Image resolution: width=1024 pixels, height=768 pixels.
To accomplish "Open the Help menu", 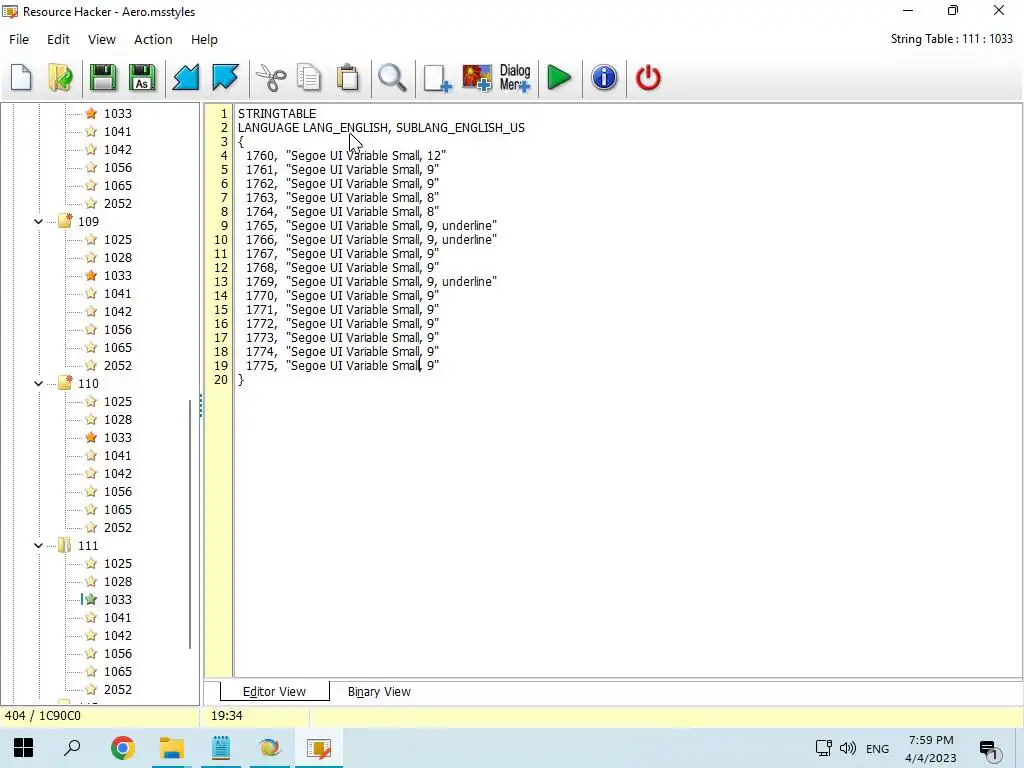I will tap(204, 39).
